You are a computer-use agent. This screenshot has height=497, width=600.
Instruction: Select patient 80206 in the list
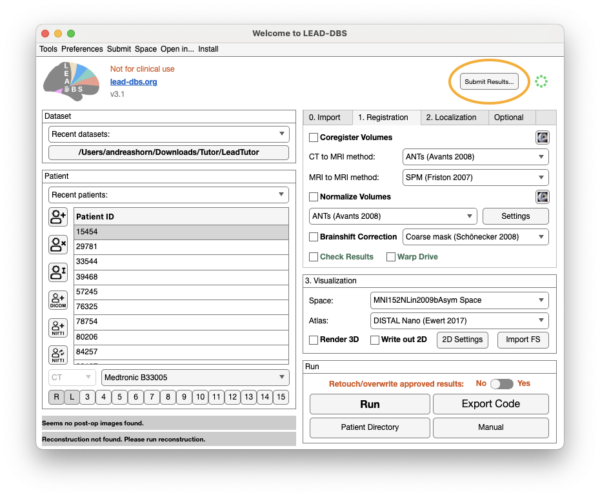tap(181, 337)
